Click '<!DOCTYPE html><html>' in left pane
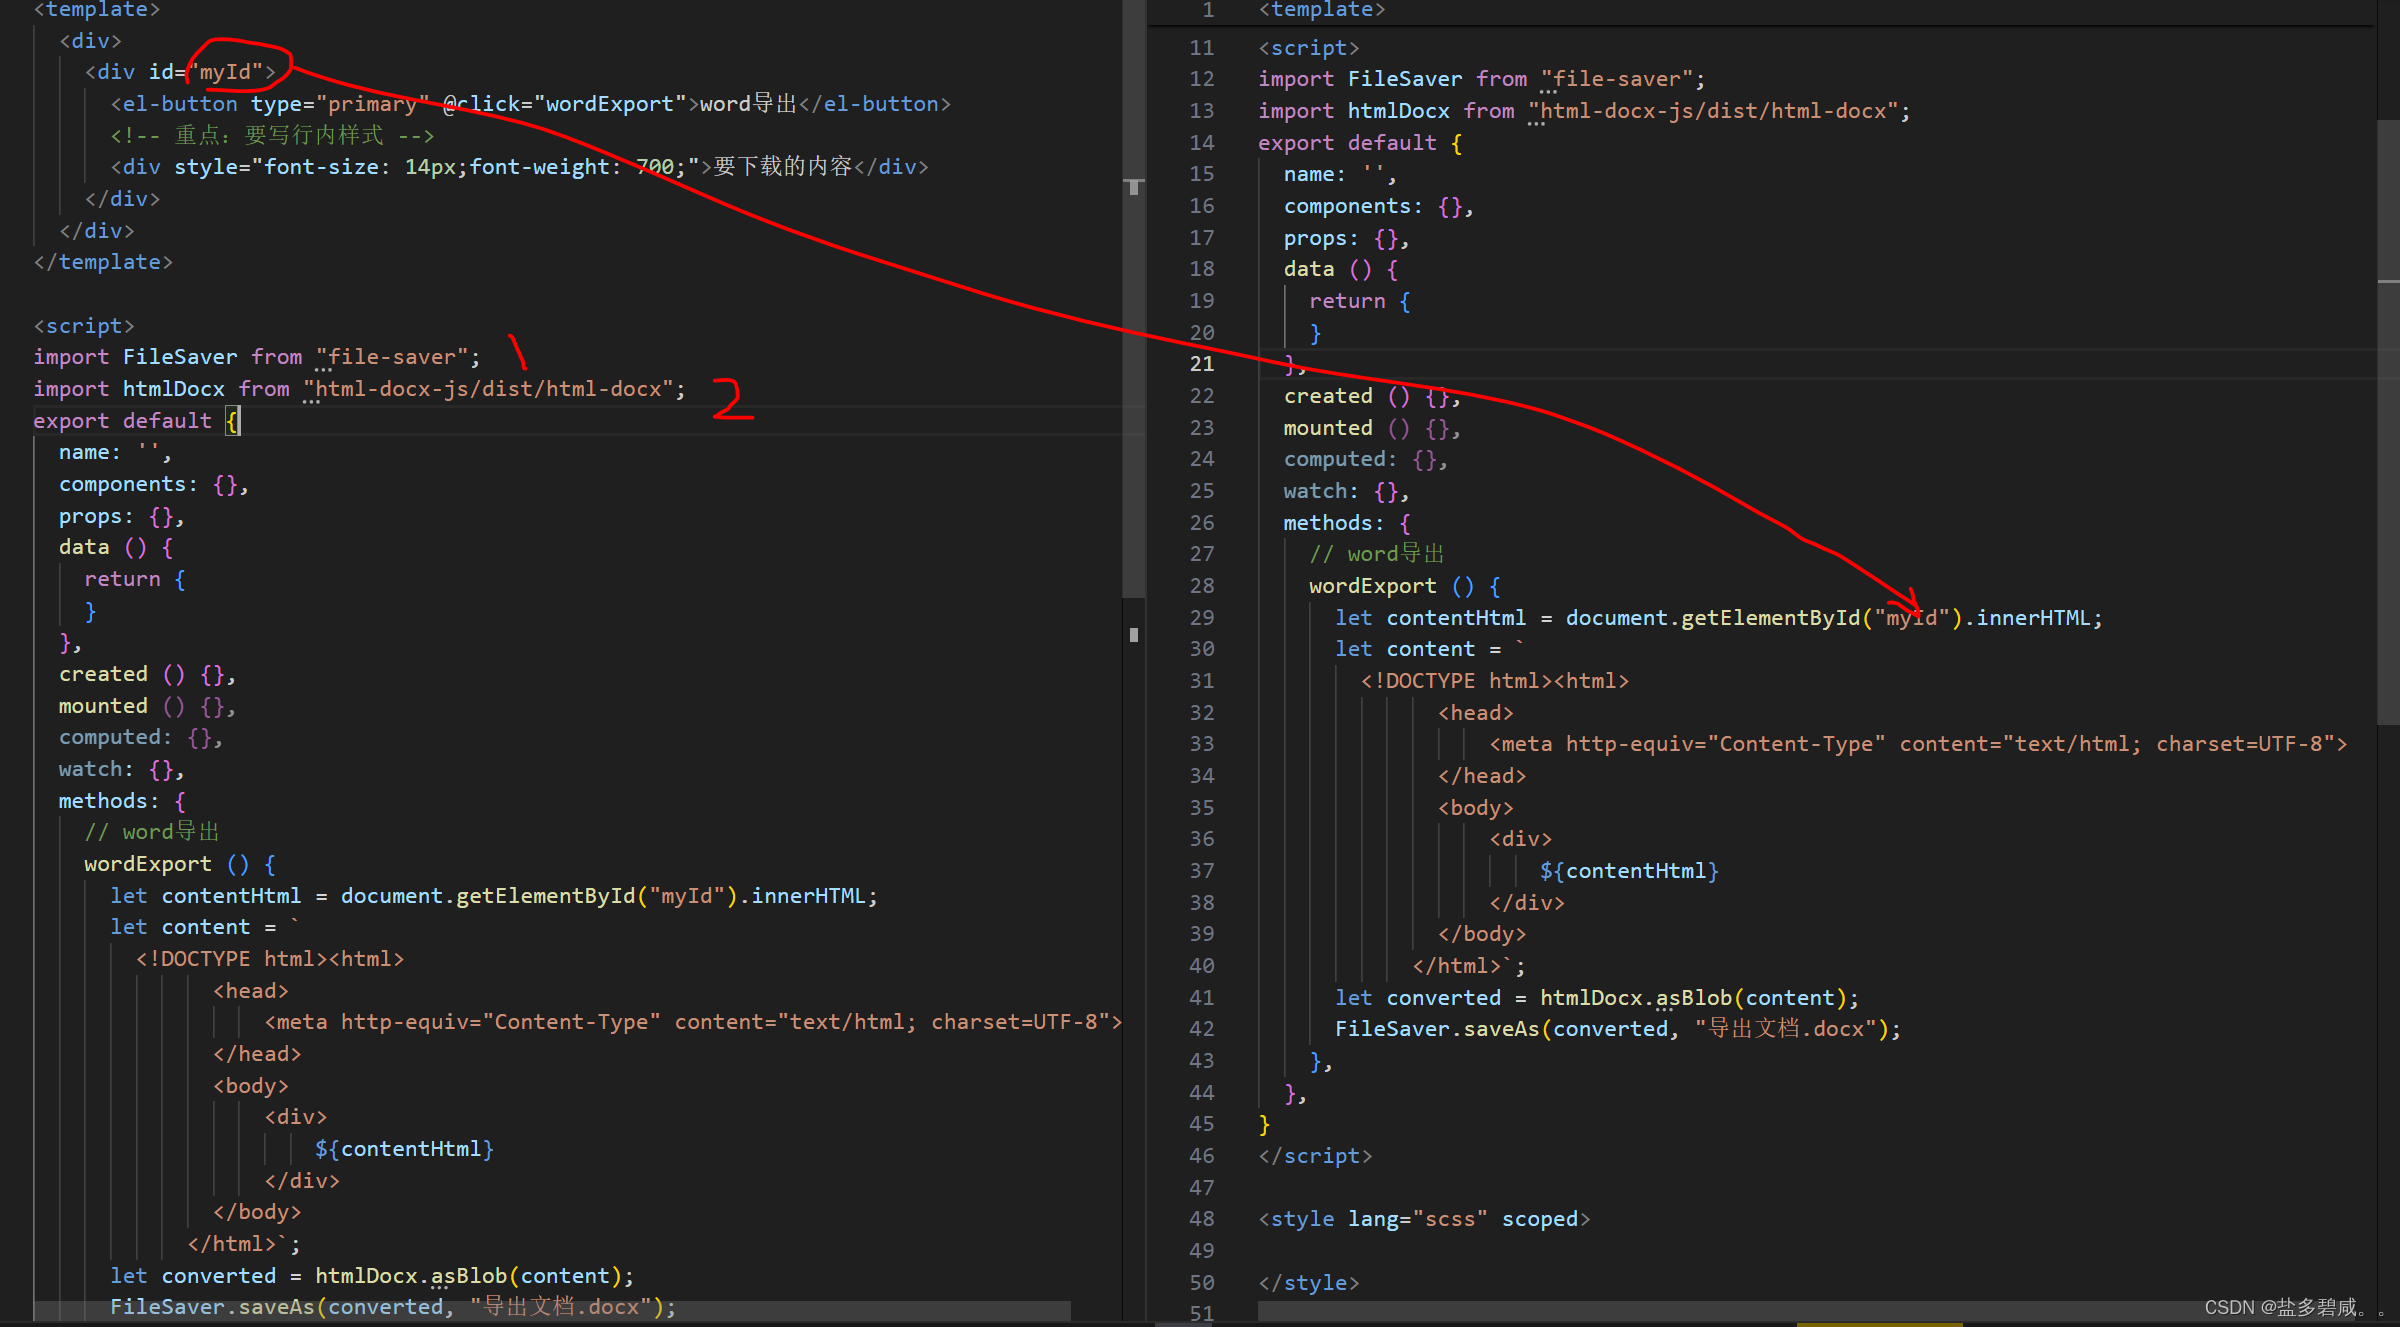Image resolution: width=2400 pixels, height=1327 pixels. [x=270, y=959]
